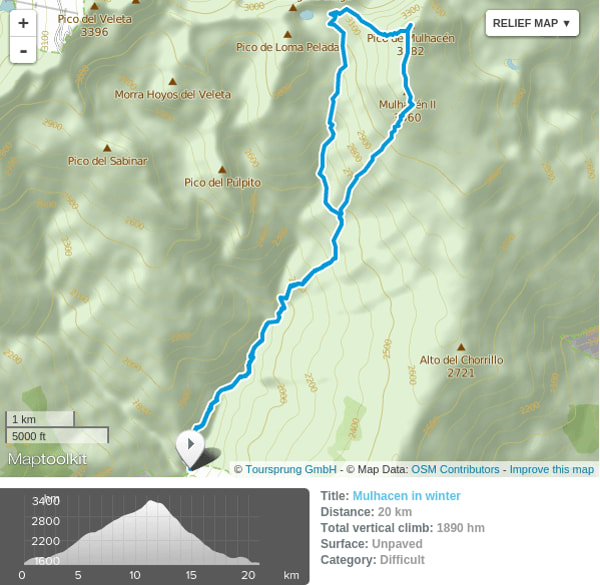
Task: Click the Morra Hoyos del Veleta marker
Action: pyautogui.click(x=173, y=81)
